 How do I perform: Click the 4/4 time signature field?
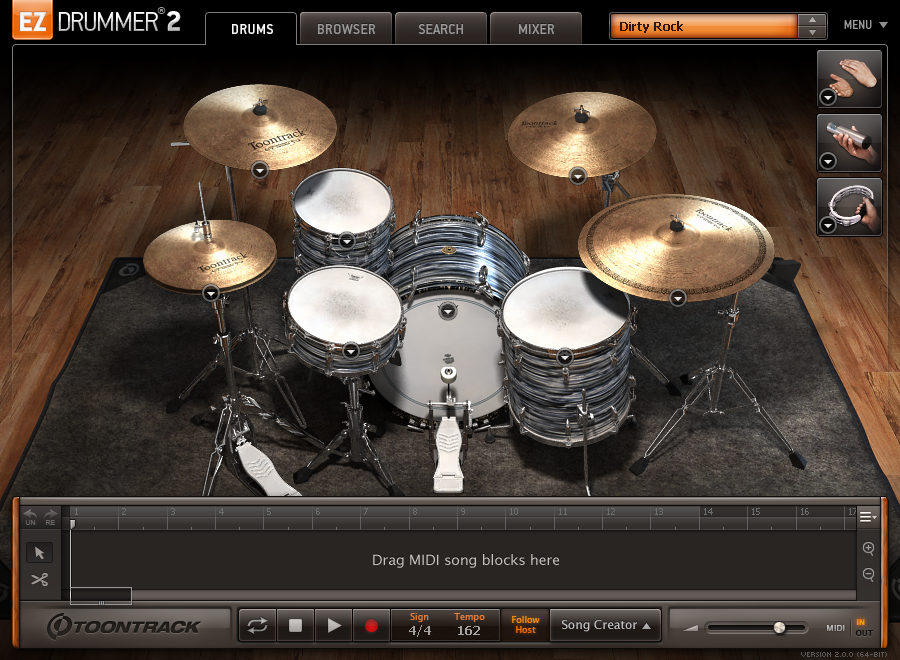(420, 630)
